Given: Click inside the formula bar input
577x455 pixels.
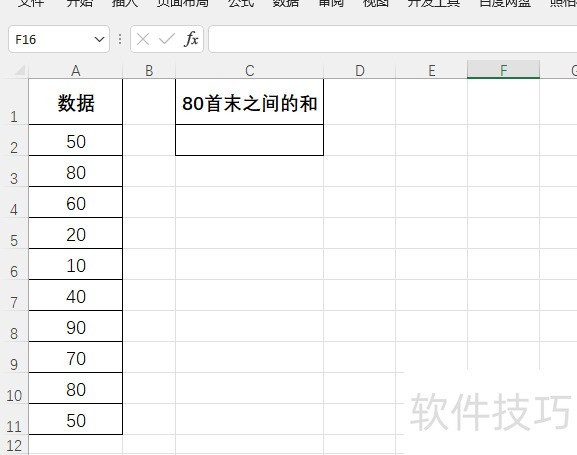Looking at the screenshot, I should tap(392, 39).
